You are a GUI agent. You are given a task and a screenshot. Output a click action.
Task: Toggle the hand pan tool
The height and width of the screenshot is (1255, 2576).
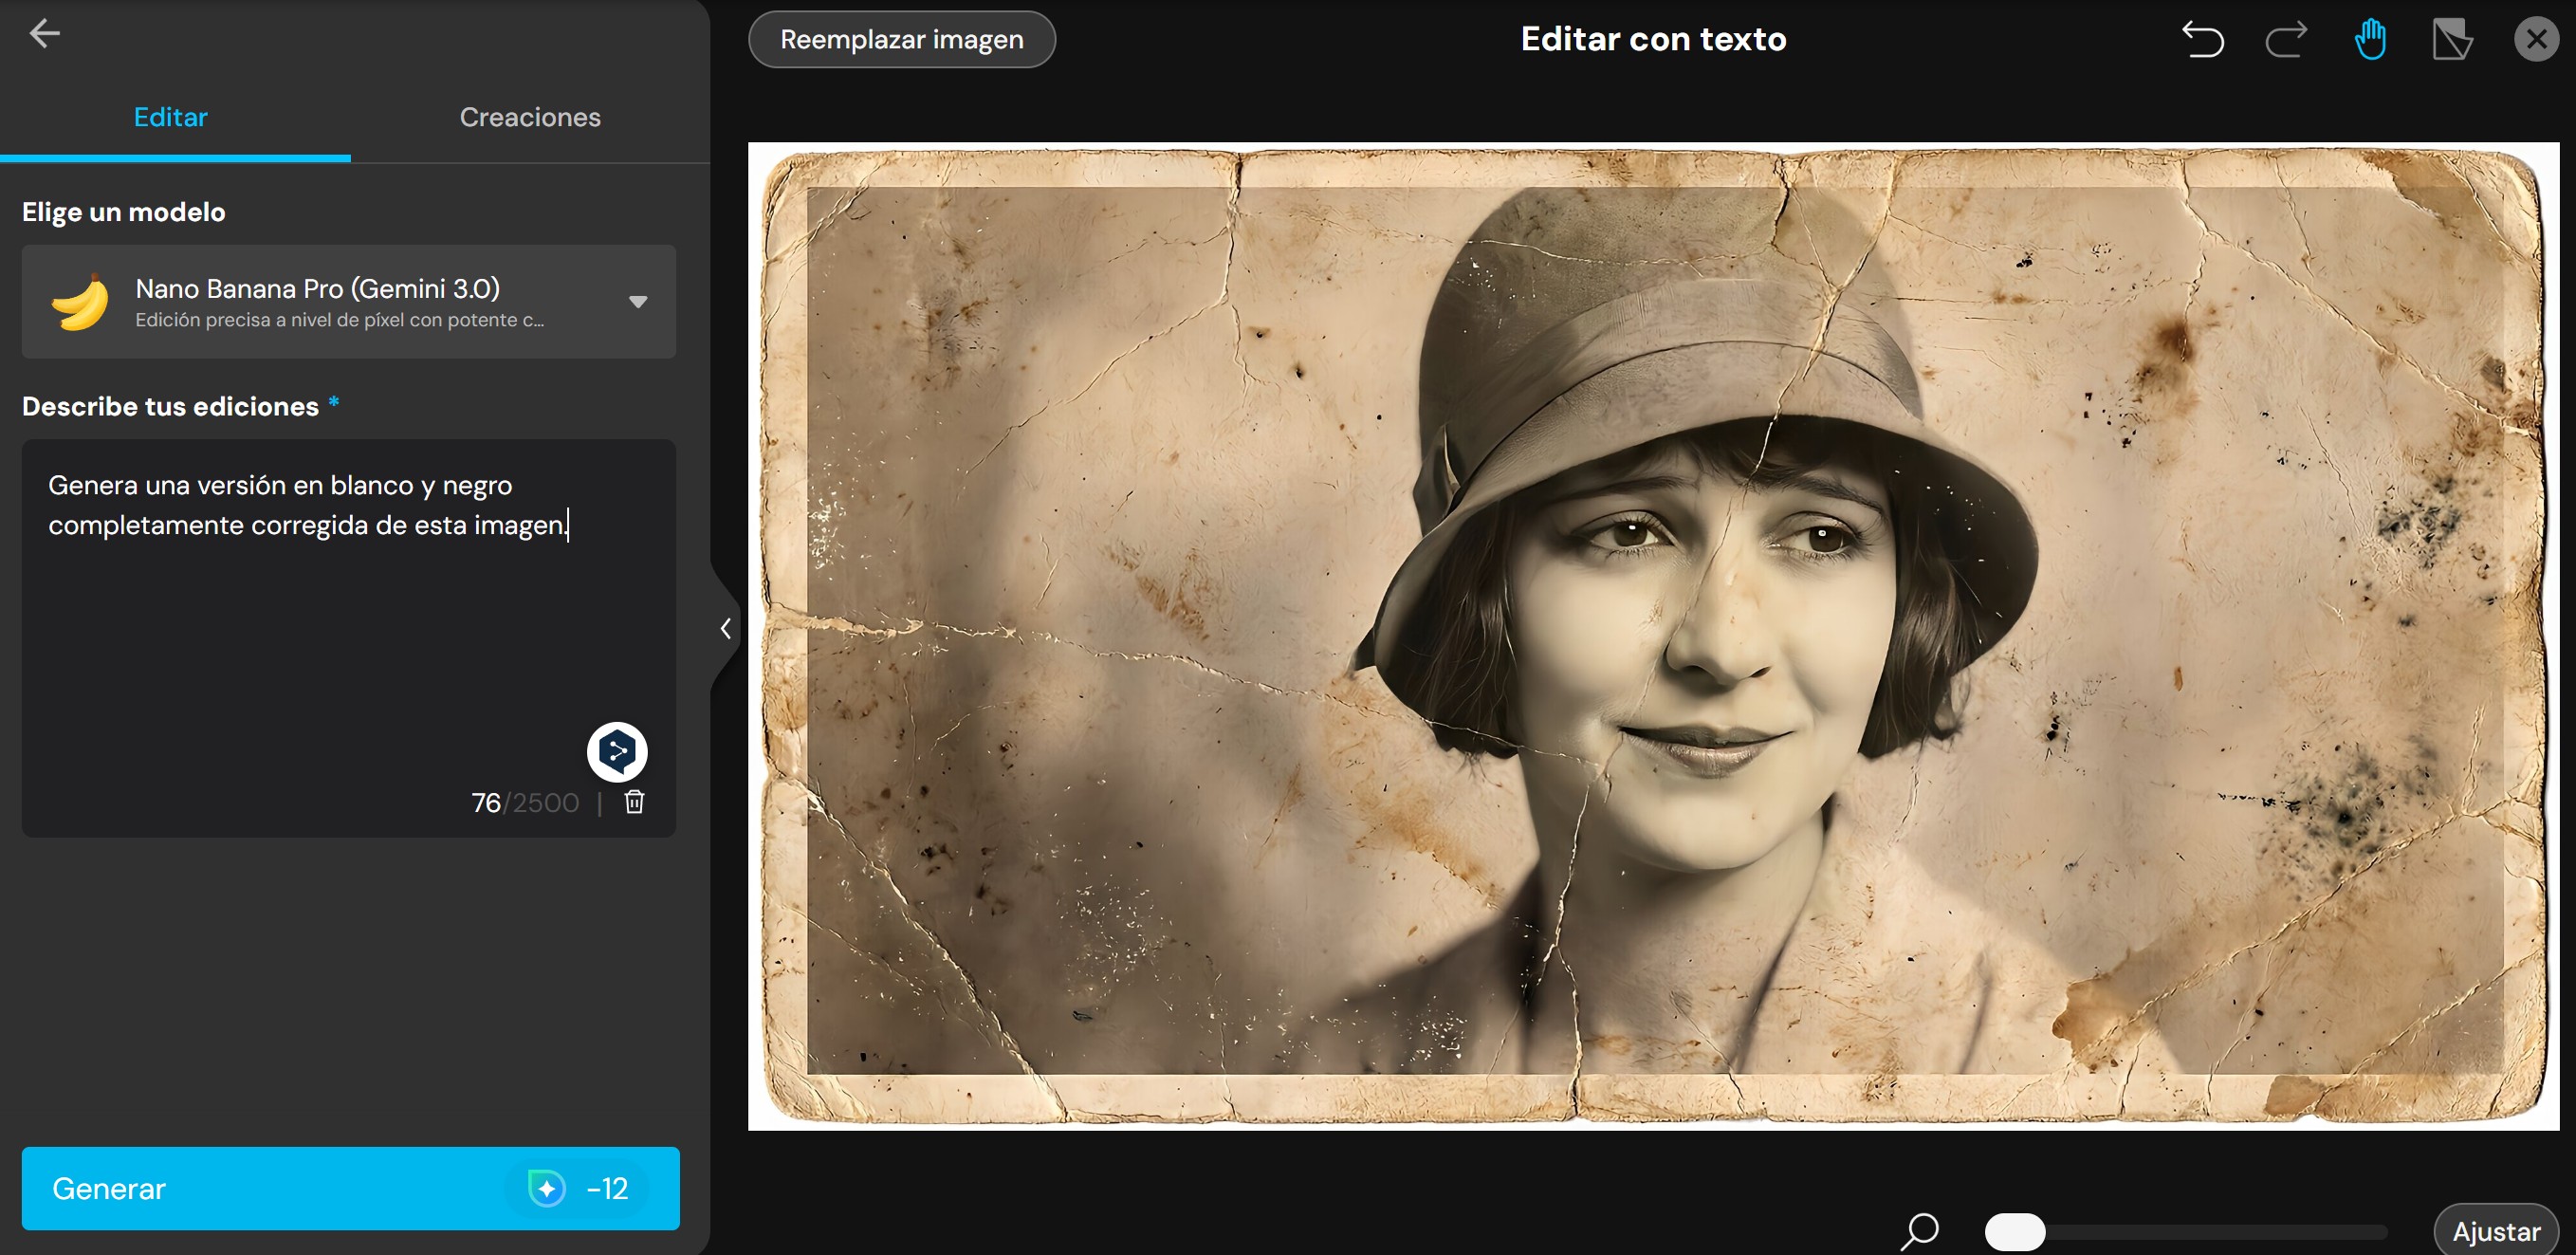(2370, 39)
